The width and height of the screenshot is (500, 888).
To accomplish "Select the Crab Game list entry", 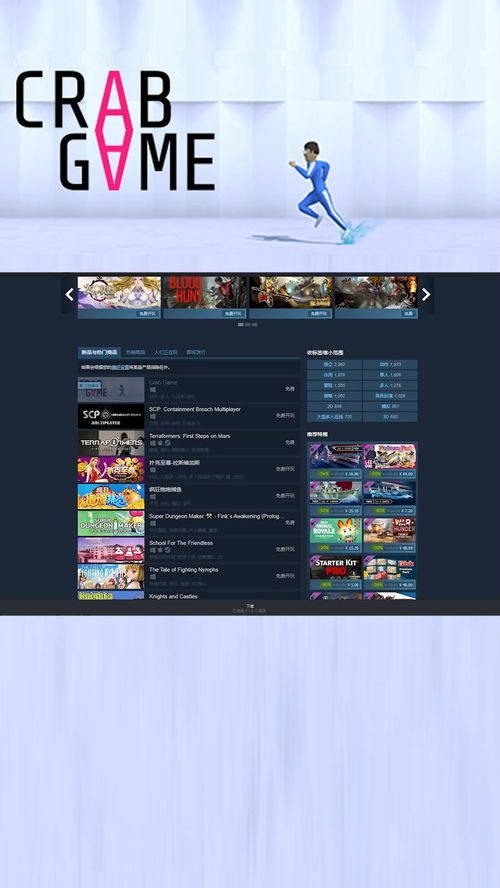I will tap(189, 389).
